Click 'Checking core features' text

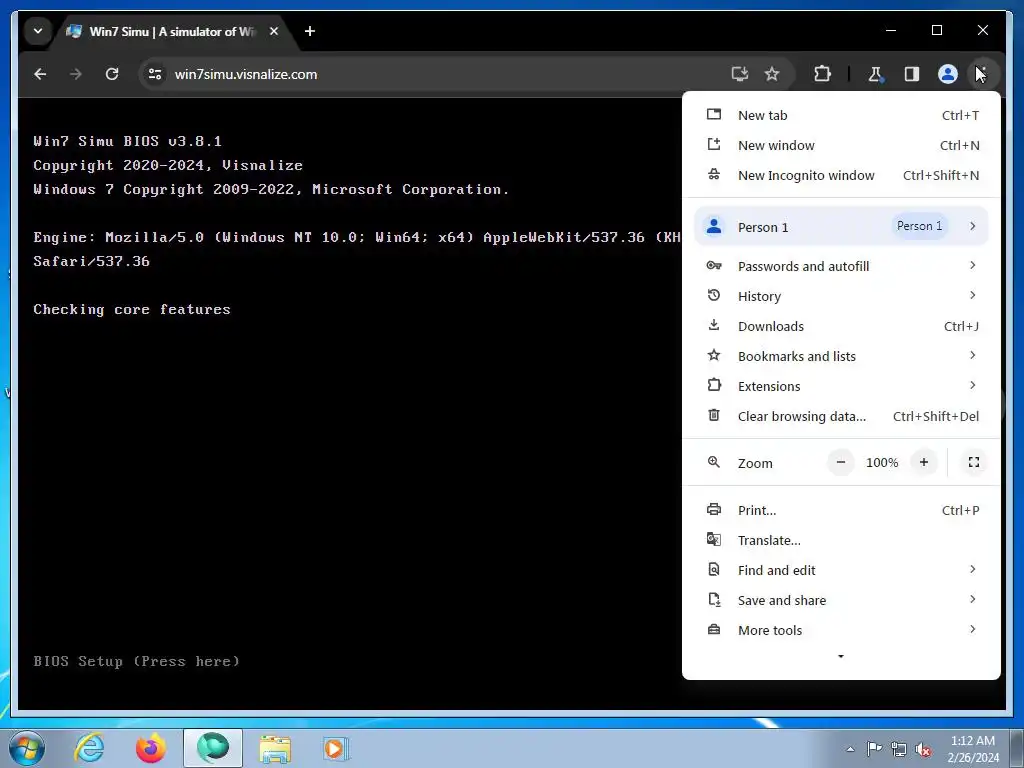coord(132,309)
